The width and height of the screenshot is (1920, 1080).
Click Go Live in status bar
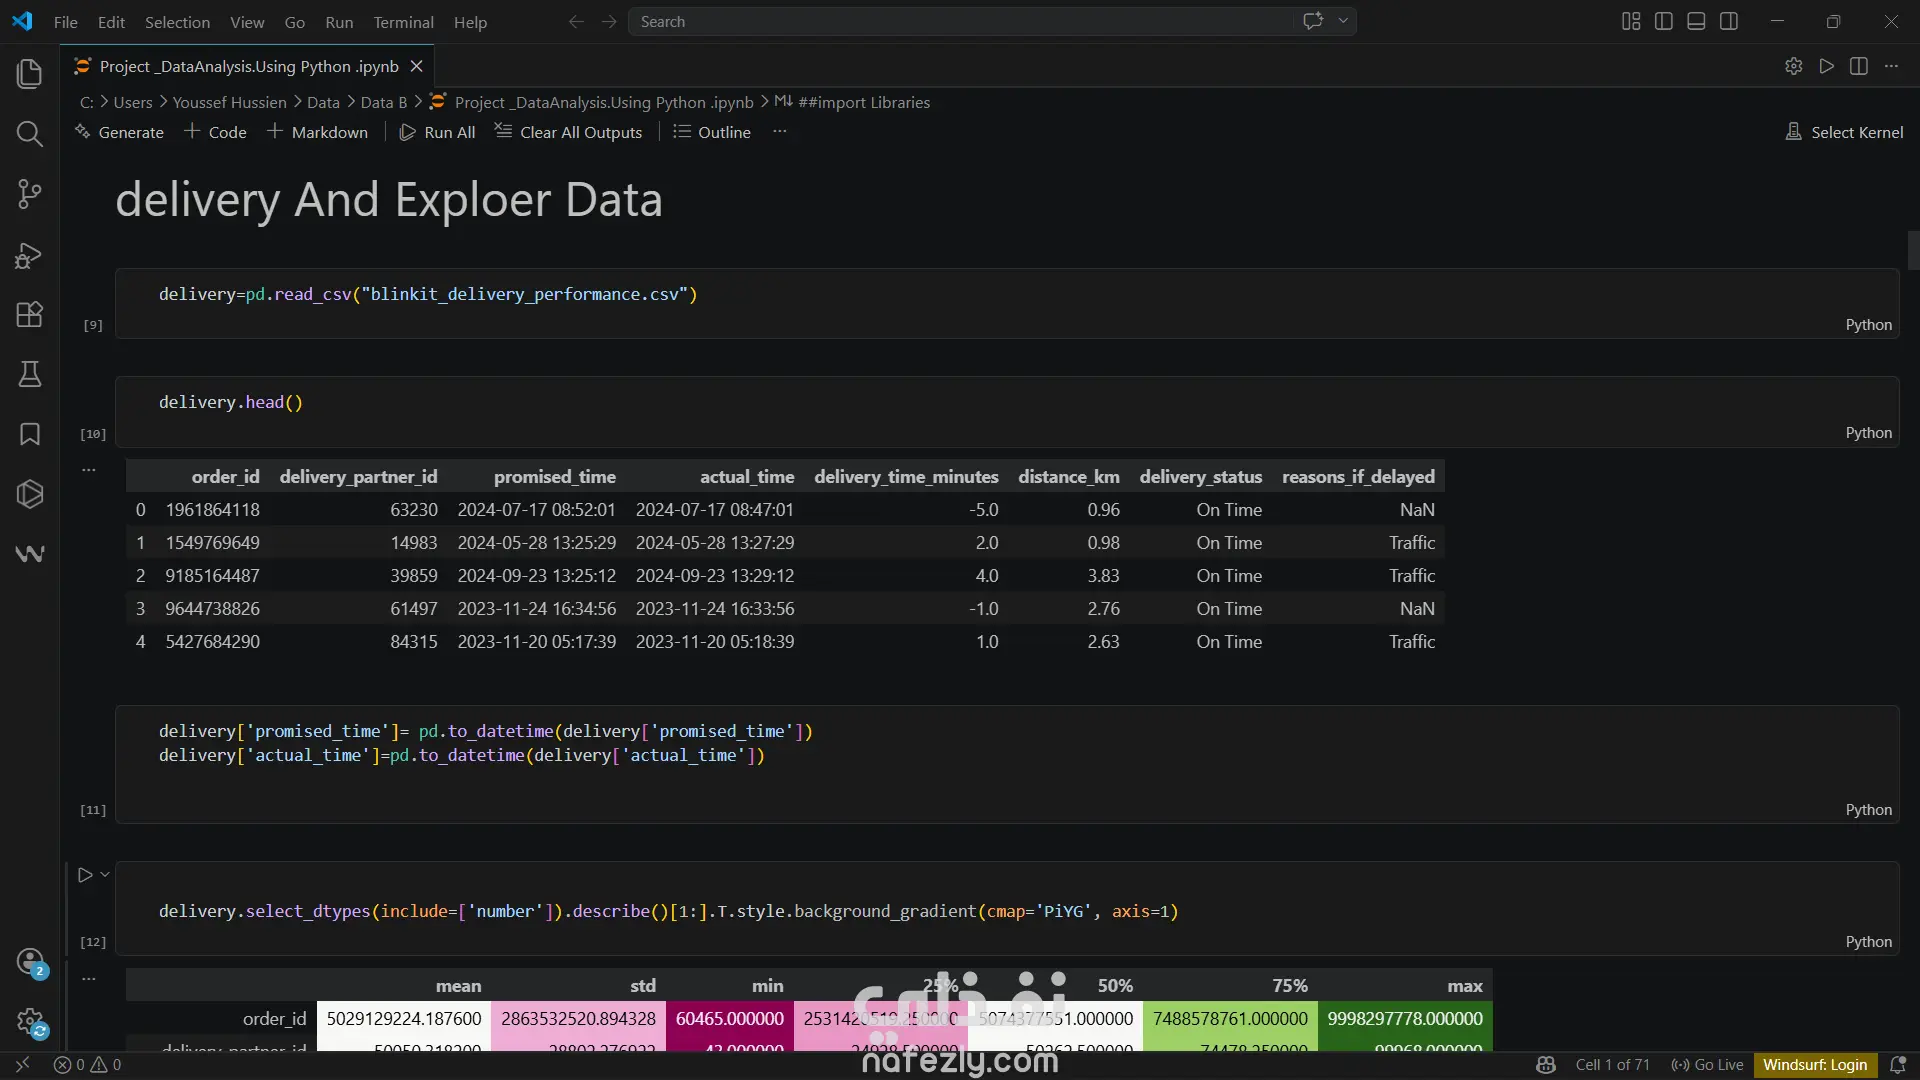click(1707, 1065)
